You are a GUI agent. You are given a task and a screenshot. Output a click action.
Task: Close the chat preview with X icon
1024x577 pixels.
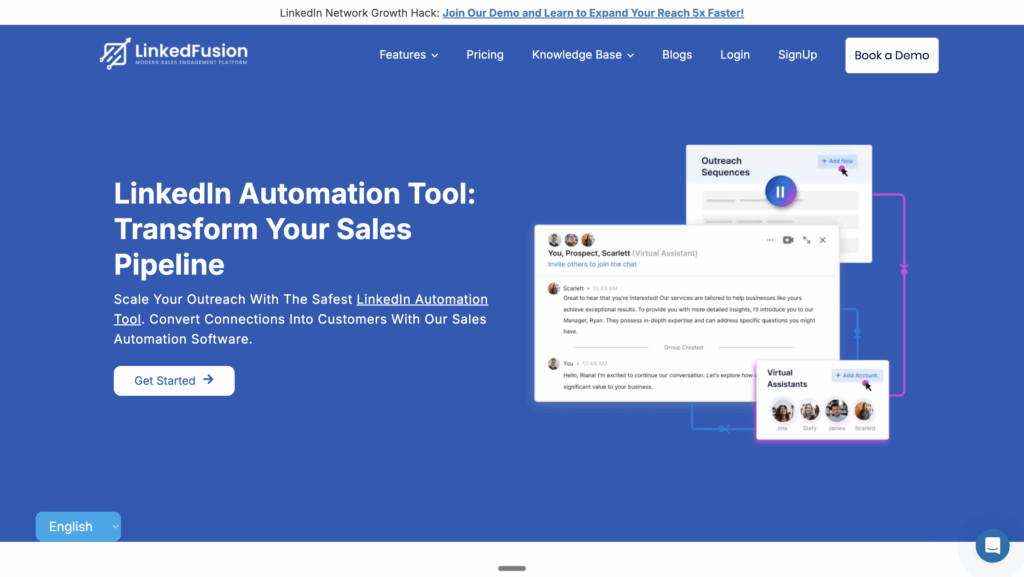pyautogui.click(x=823, y=240)
